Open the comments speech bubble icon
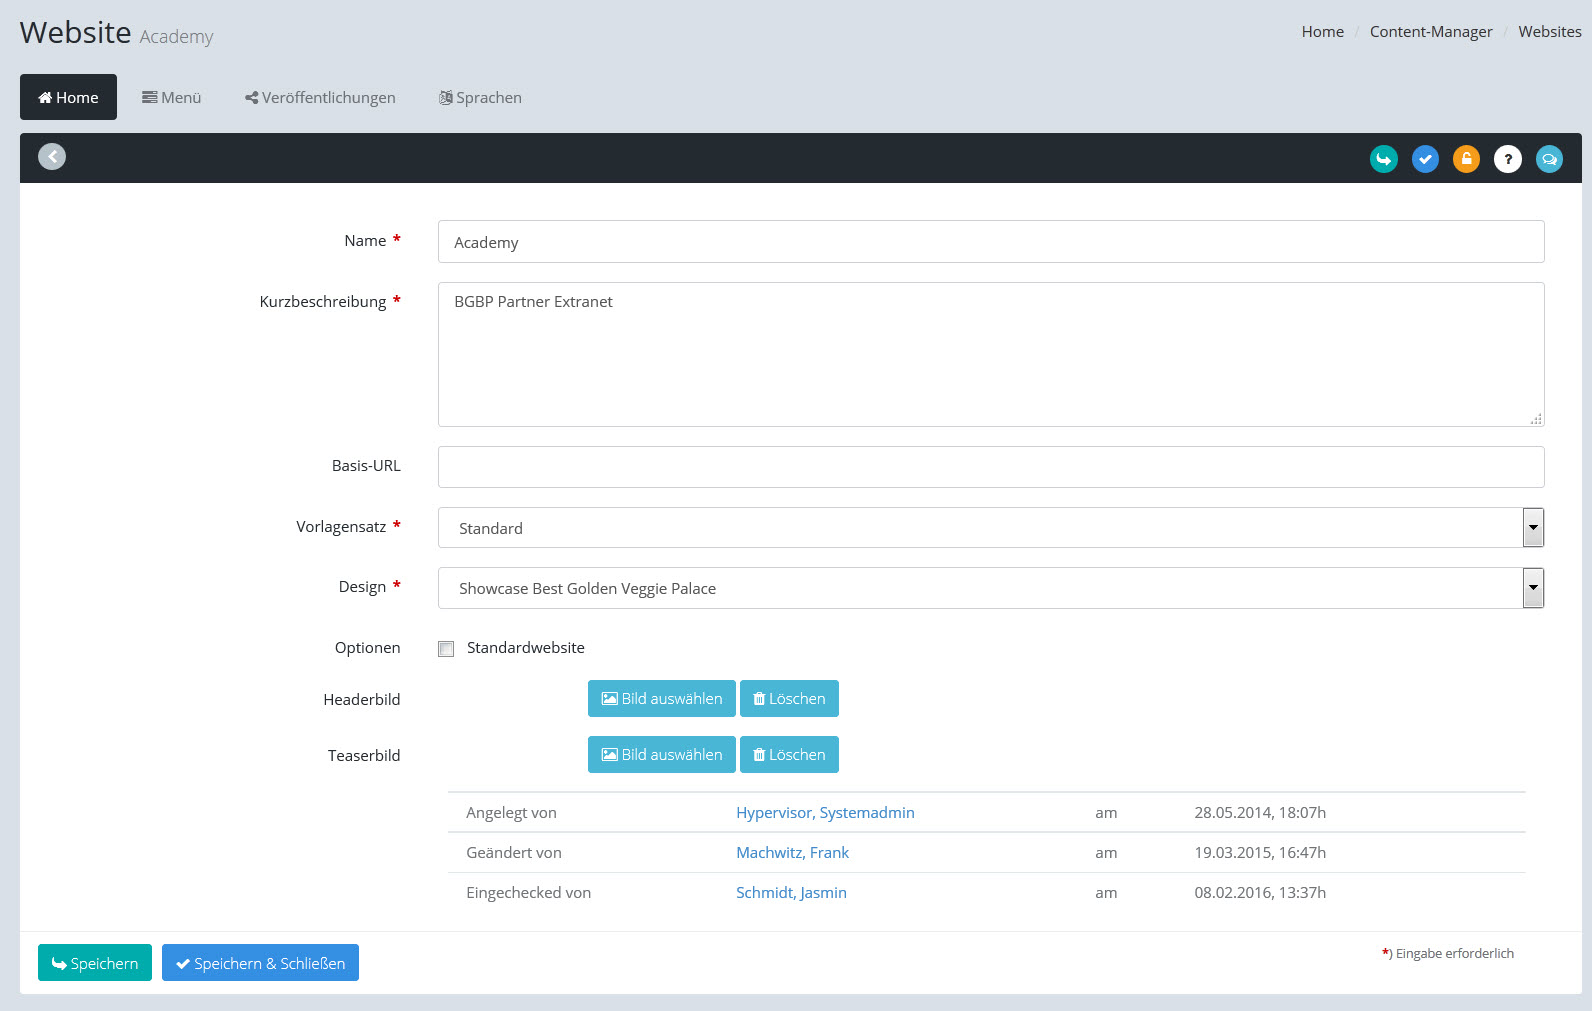 1549,159
